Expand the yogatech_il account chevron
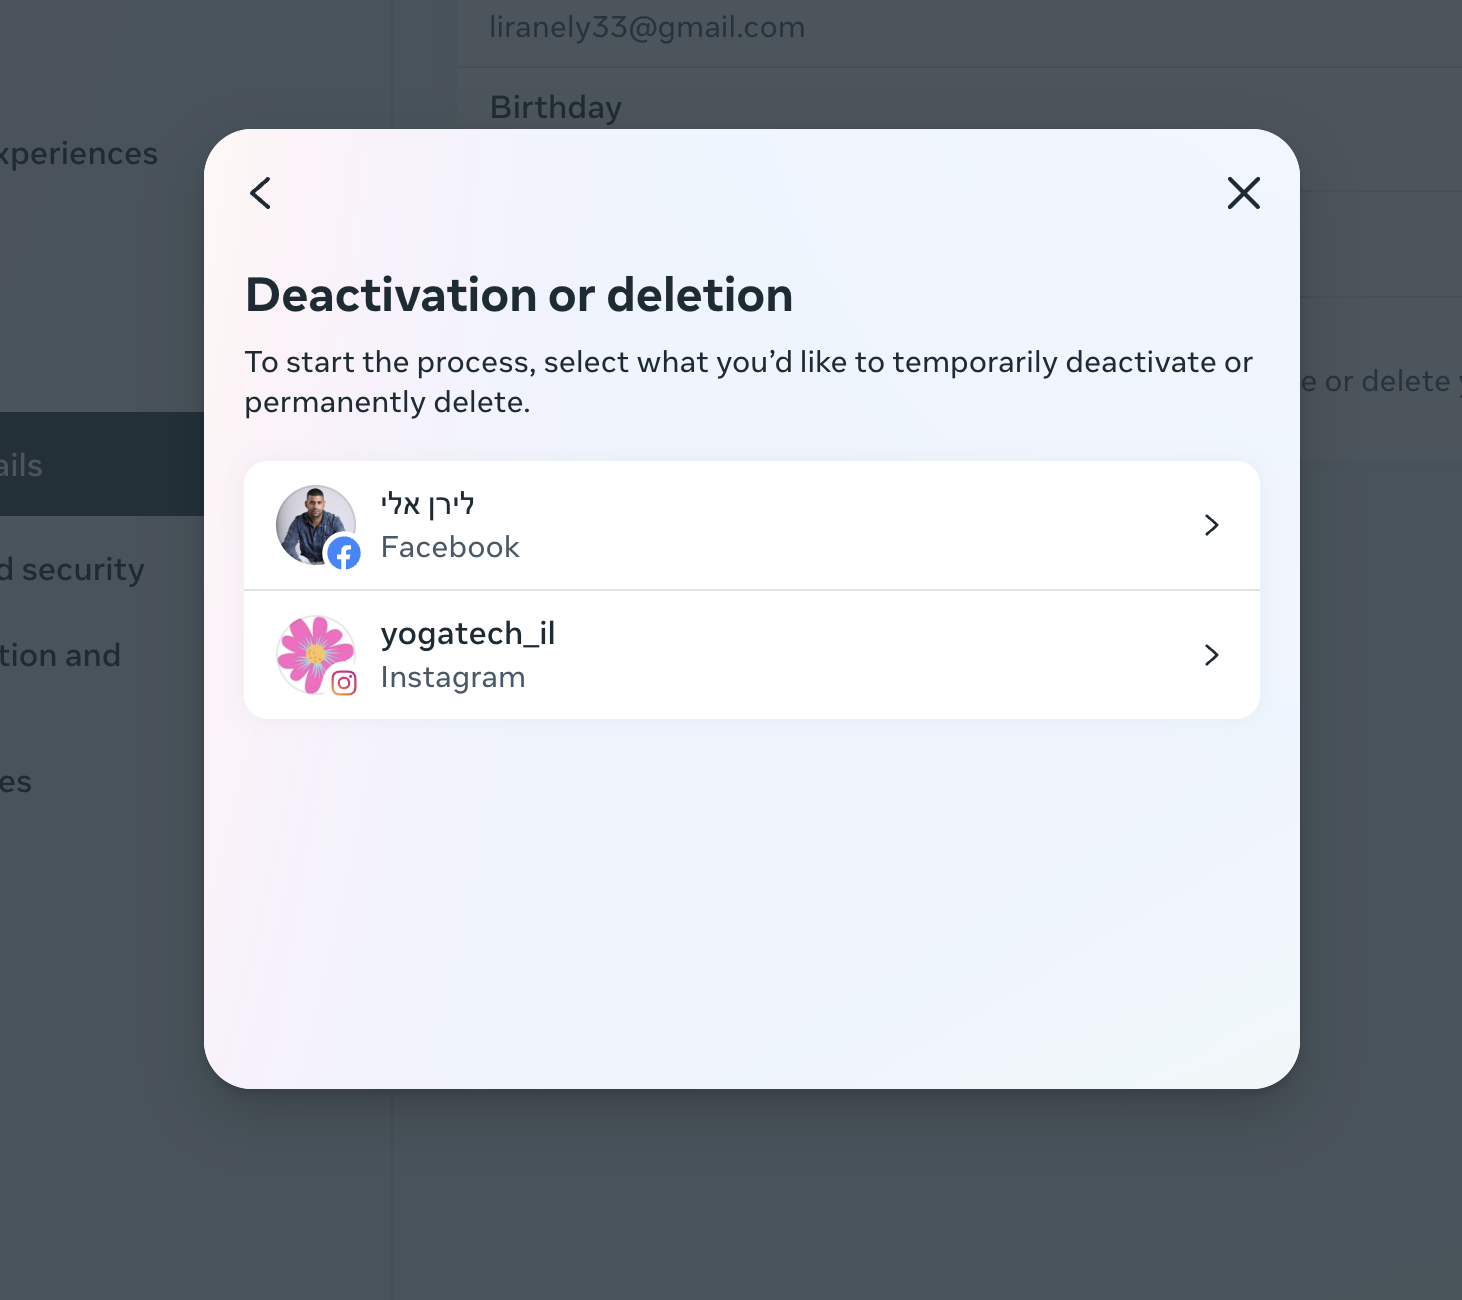Screen dimensions: 1462x1300 click(x=1212, y=655)
